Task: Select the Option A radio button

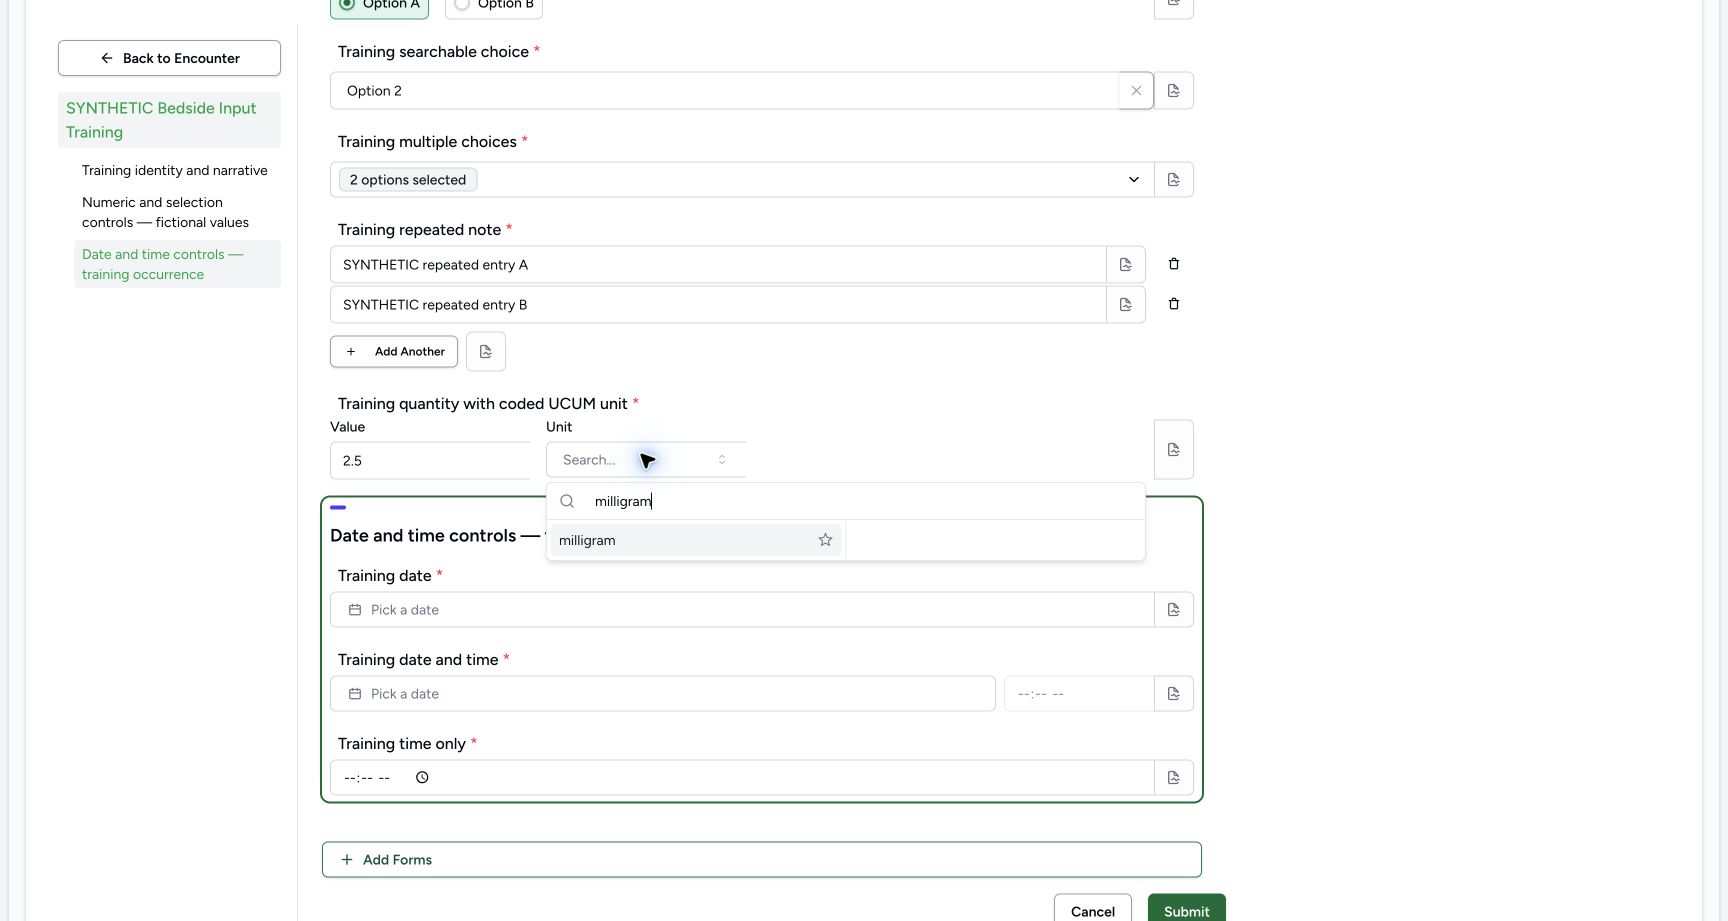Action: [347, 4]
